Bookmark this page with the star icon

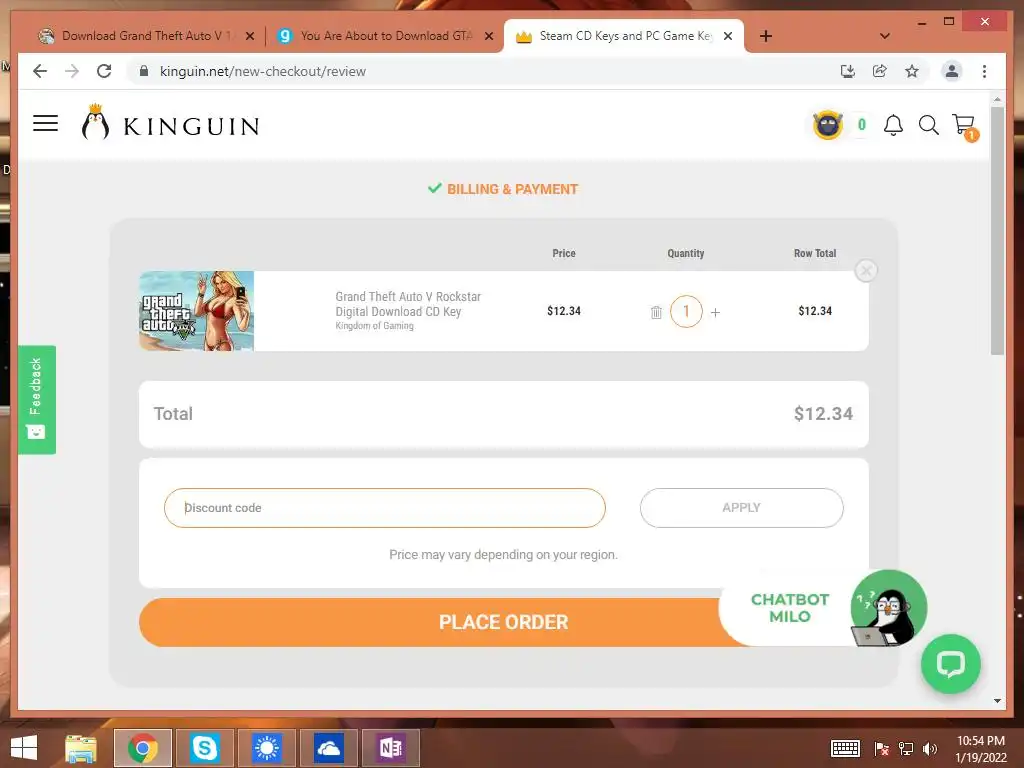pos(912,71)
